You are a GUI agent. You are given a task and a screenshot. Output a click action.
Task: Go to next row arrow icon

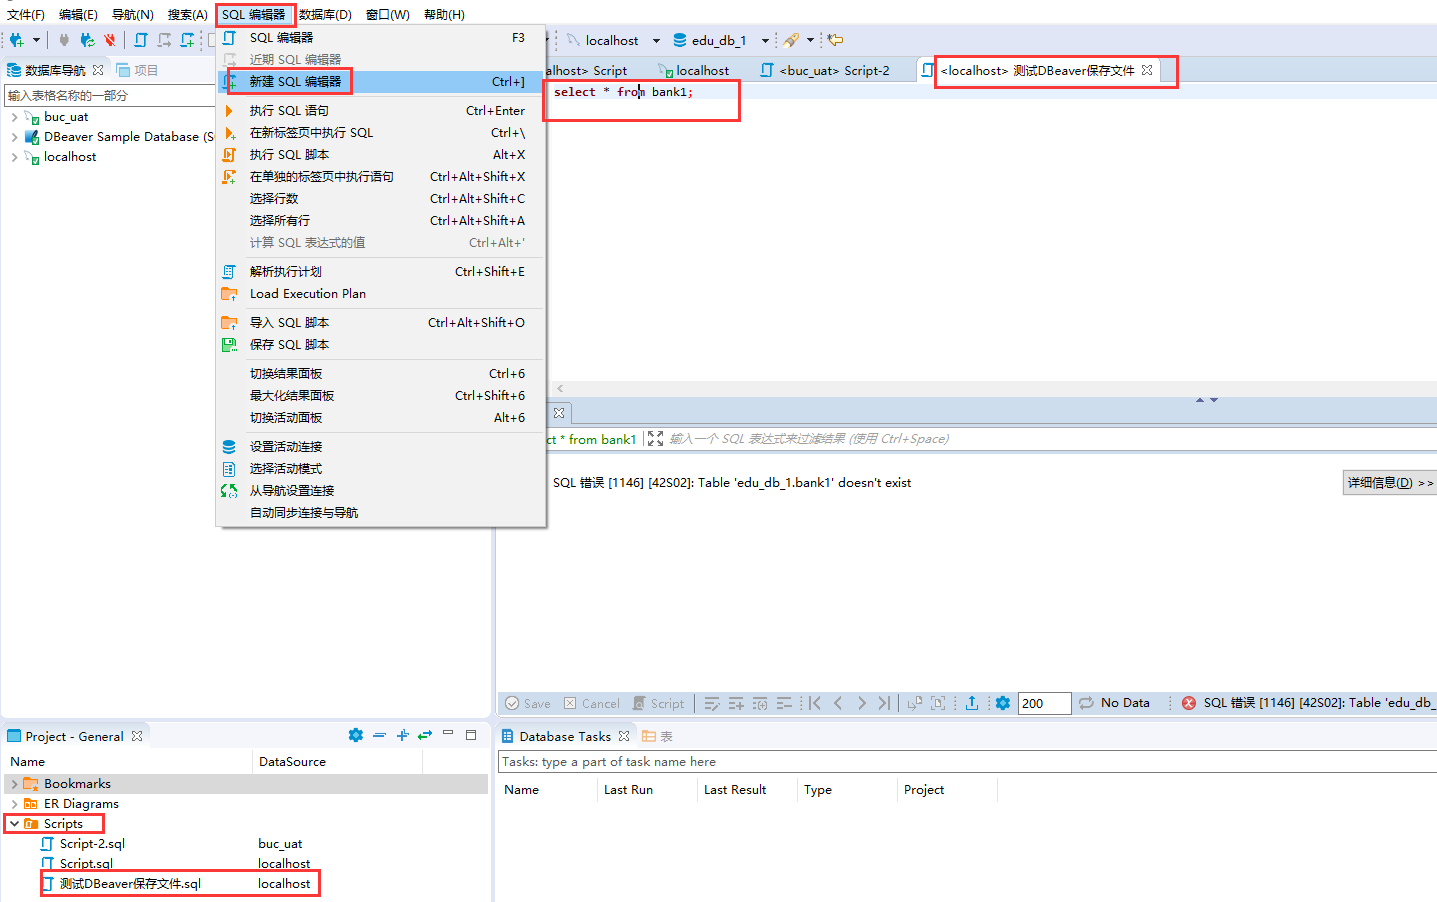861,703
